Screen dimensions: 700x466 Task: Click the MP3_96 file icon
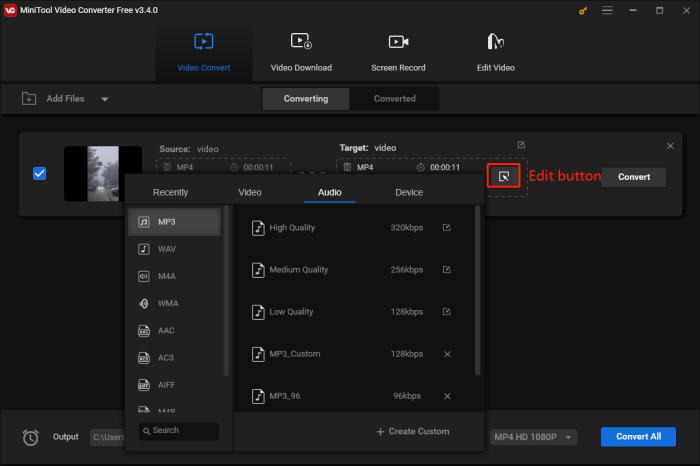click(x=258, y=396)
